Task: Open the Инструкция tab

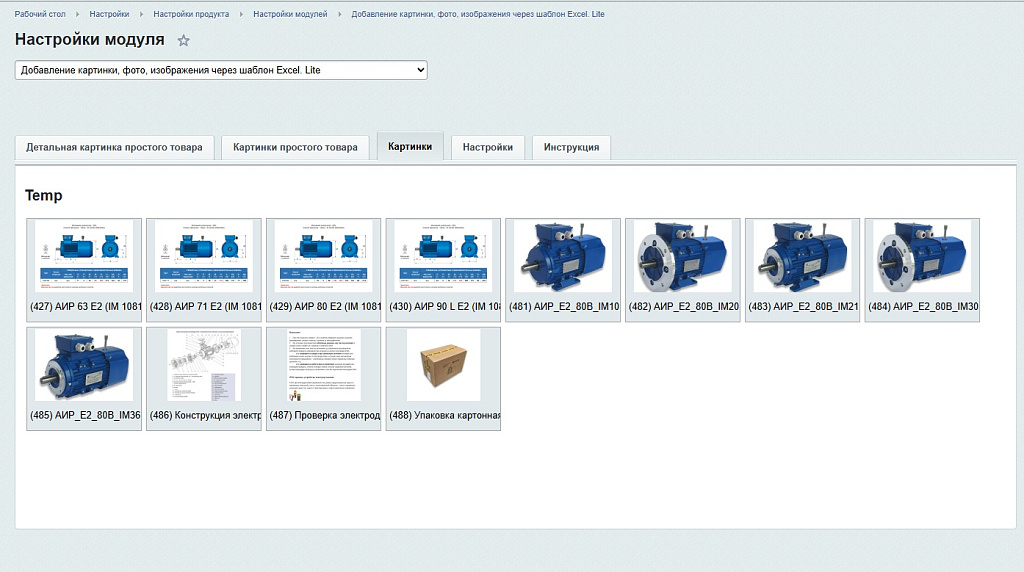Action: click(x=571, y=147)
